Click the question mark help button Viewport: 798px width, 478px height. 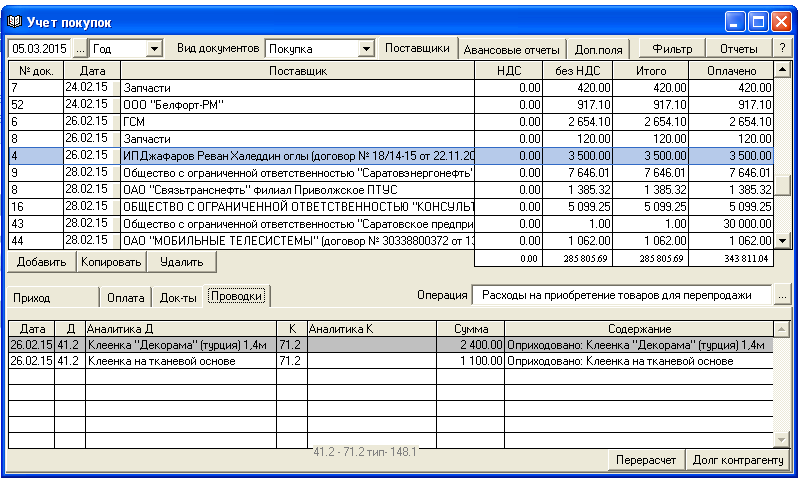(781, 48)
